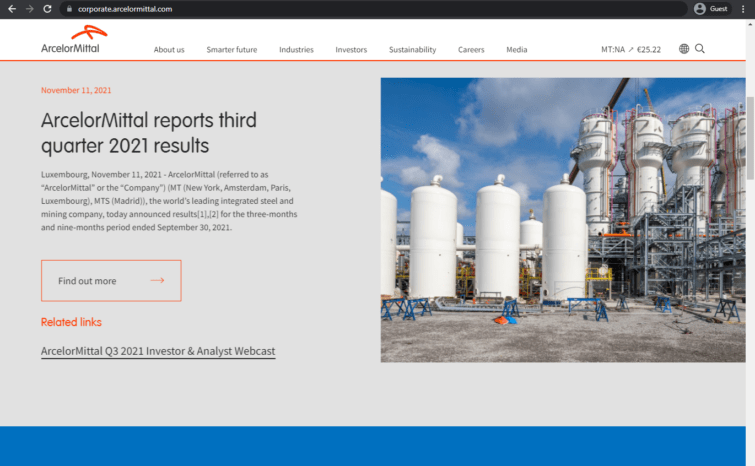Click the November 11, 2021 date
The image size is (755, 466).
point(76,90)
